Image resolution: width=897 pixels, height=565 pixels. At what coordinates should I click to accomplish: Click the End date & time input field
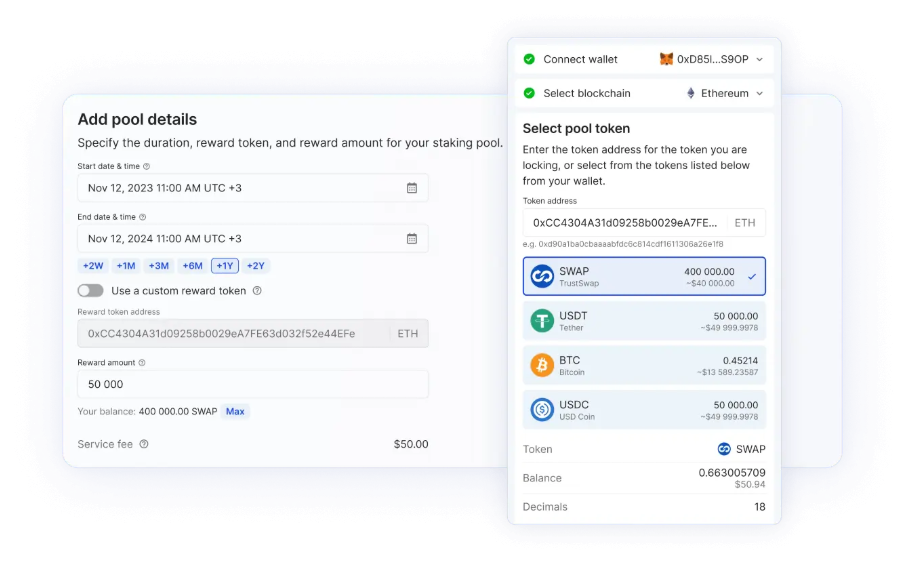tap(253, 239)
